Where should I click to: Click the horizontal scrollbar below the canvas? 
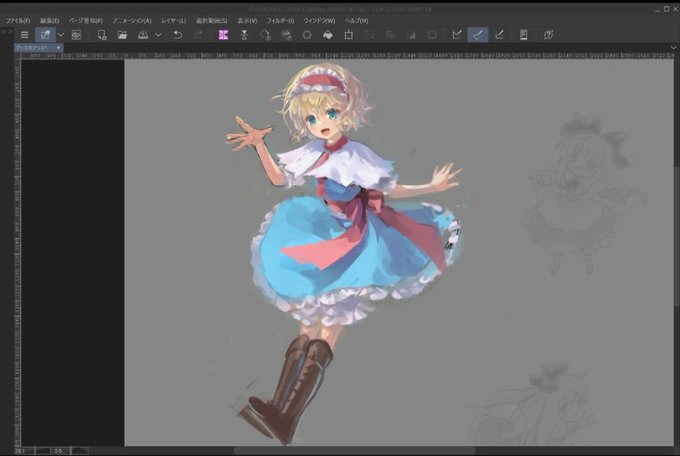point(354,451)
